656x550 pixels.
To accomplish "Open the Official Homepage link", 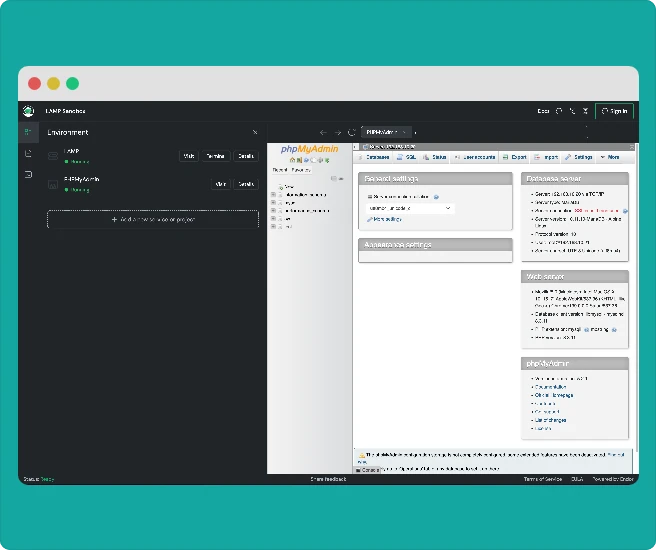I will pos(554,395).
